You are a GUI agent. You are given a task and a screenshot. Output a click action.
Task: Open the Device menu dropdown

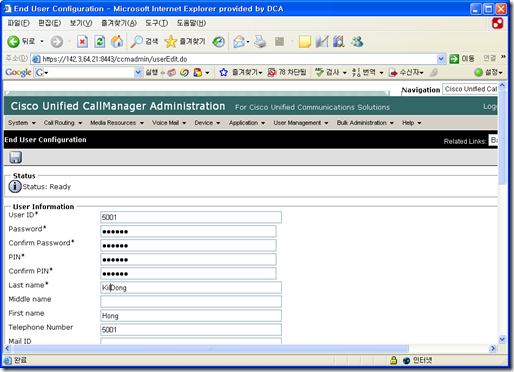tap(207, 123)
